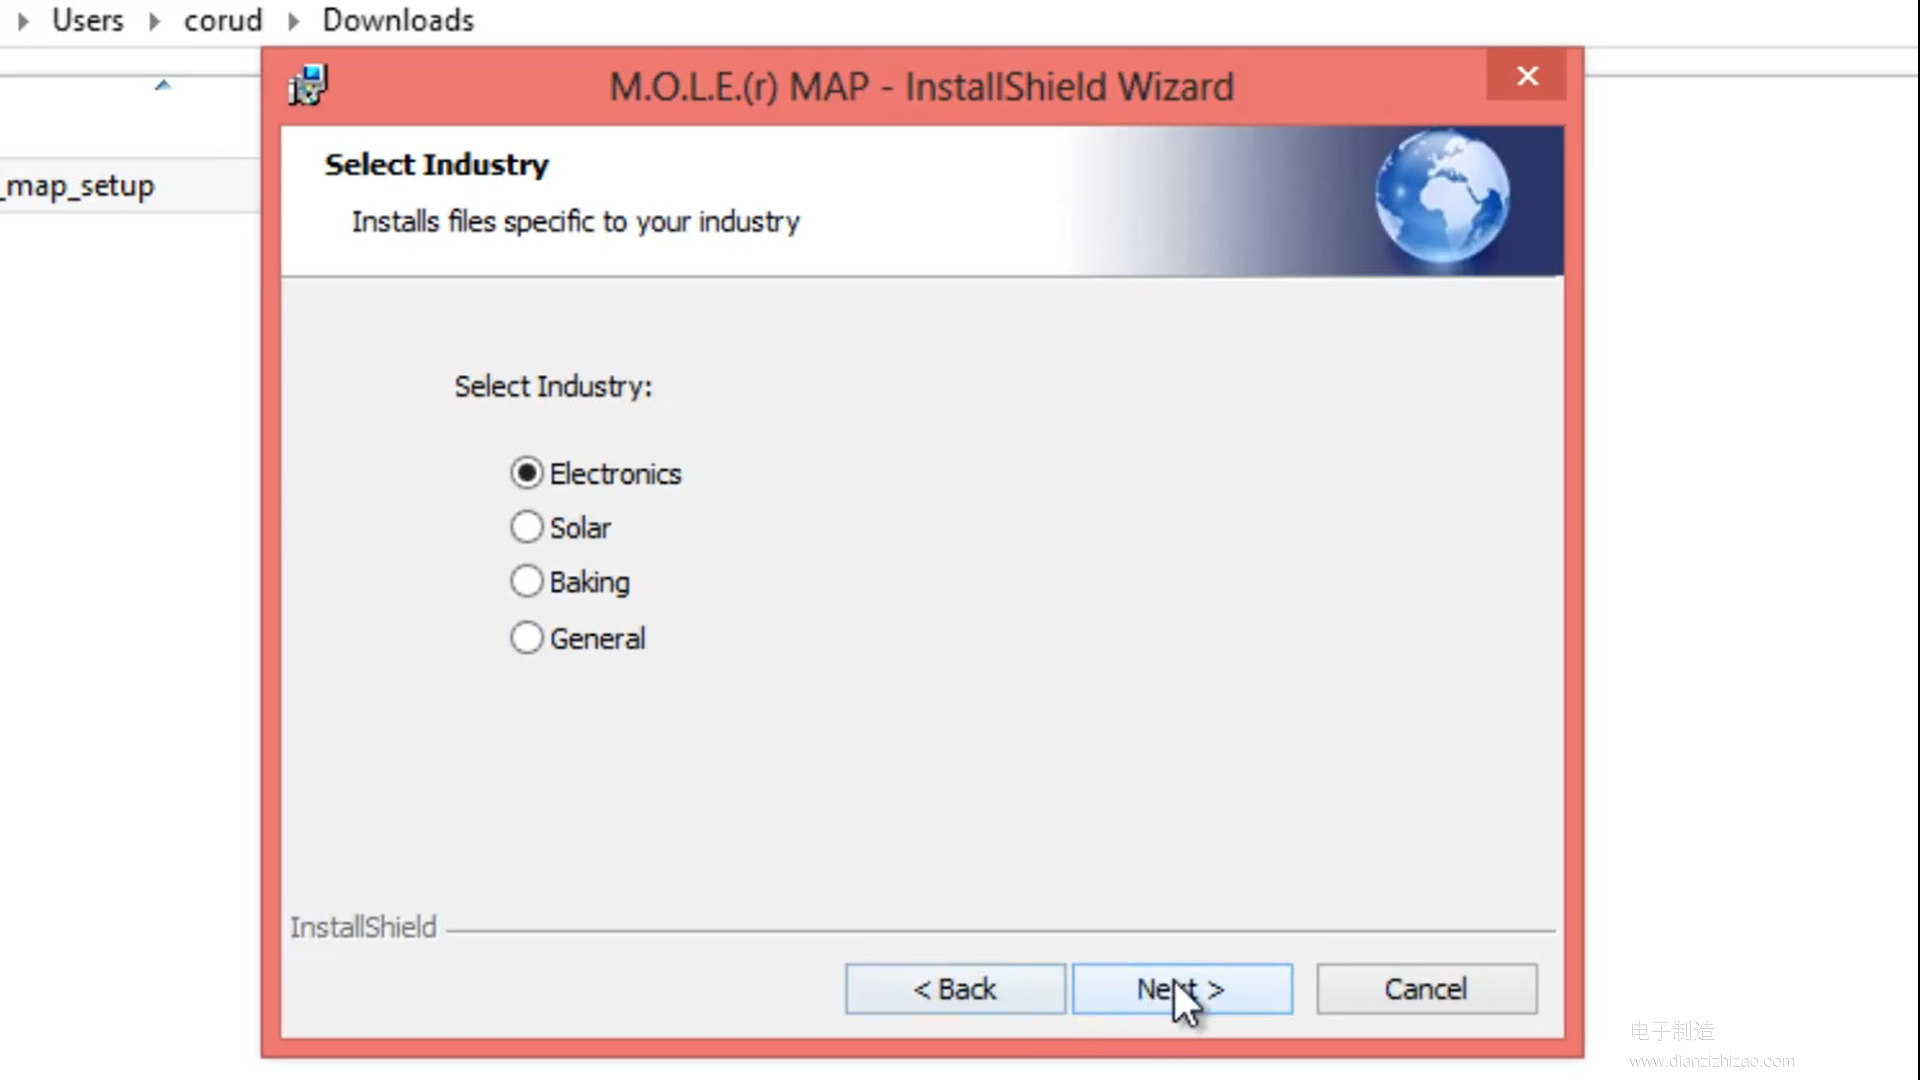Return to the previous step with Back
This screenshot has height=1080, width=1920.
(955, 989)
